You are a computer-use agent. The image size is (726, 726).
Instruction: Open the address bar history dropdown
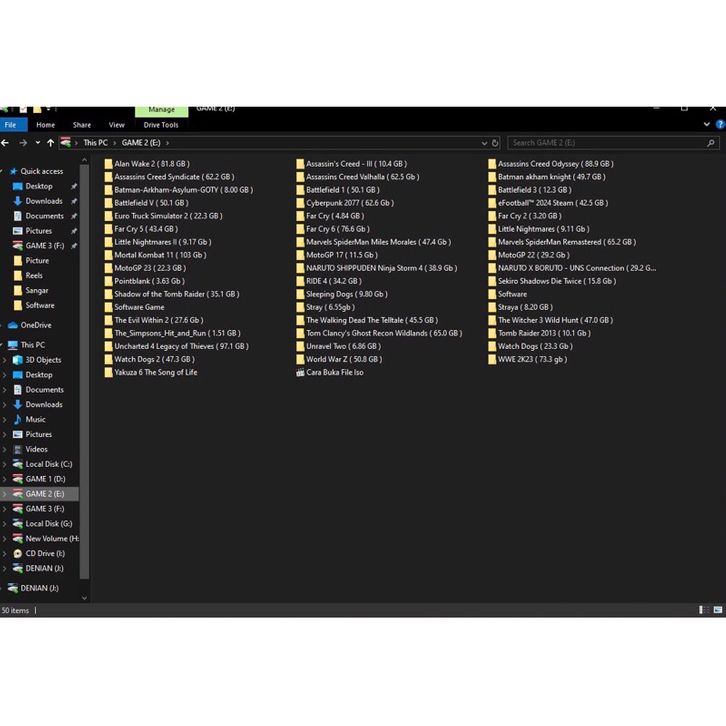[x=484, y=143]
